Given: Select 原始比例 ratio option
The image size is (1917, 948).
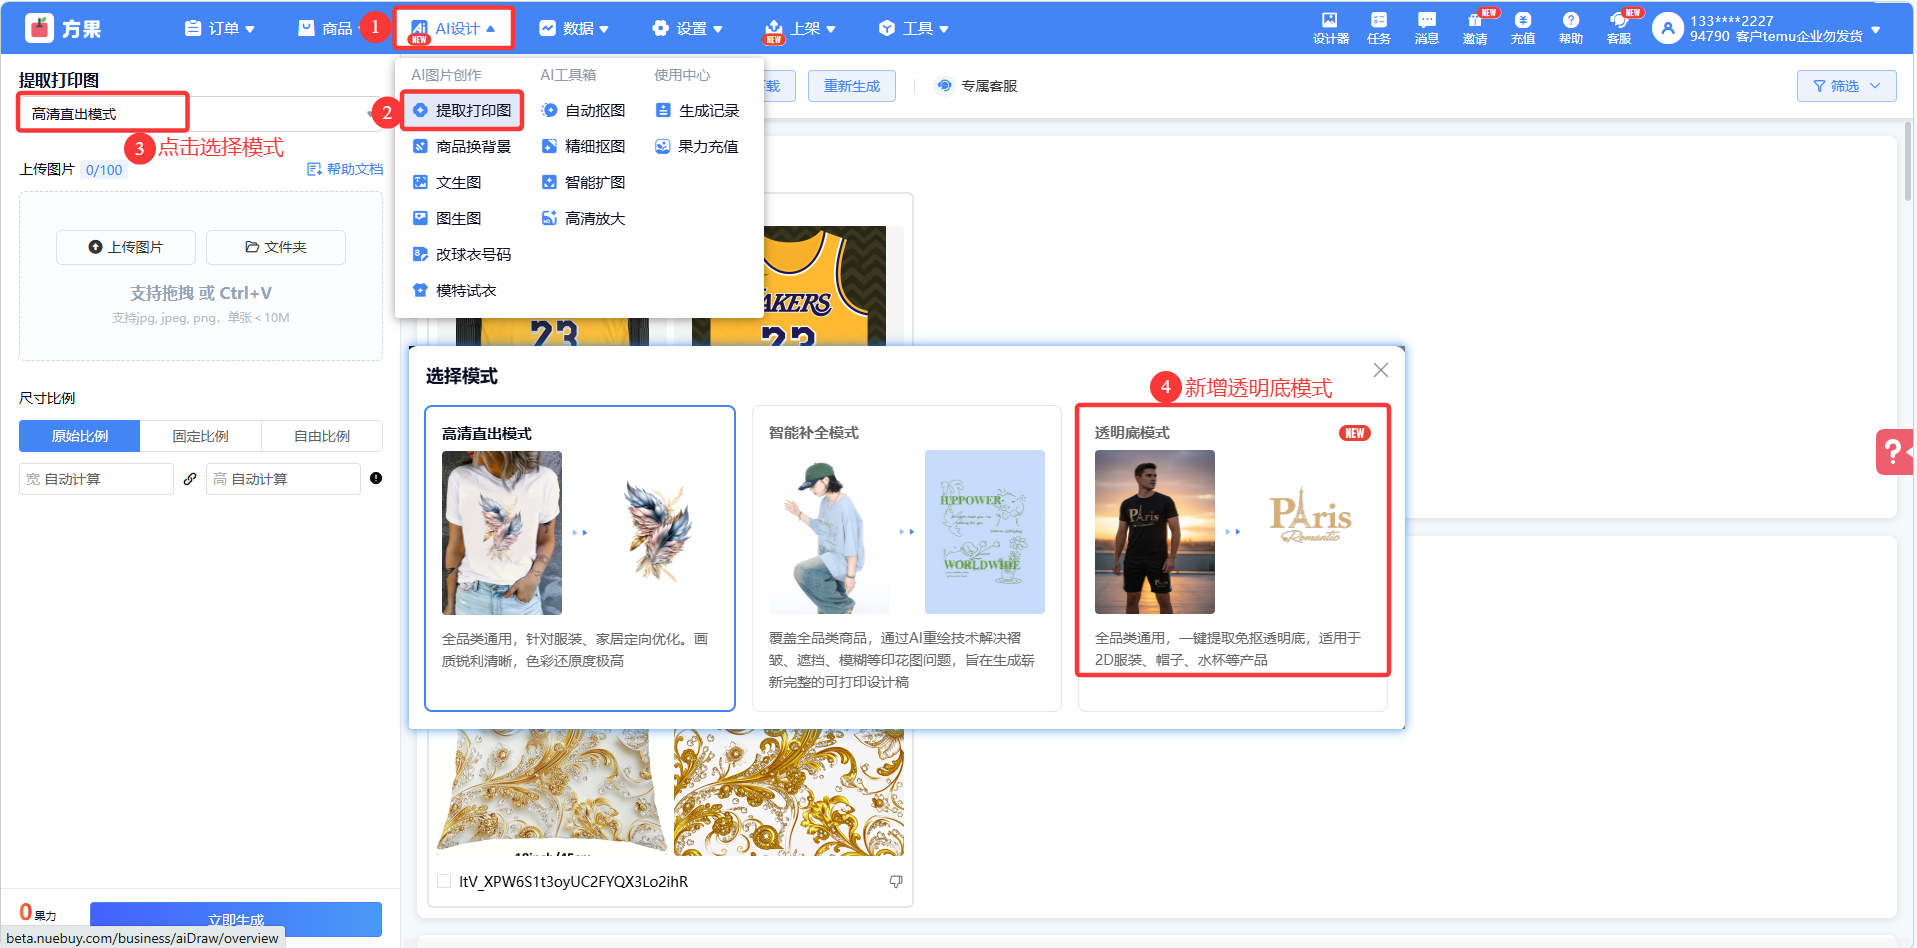Looking at the screenshot, I should (x=80, y=436).
